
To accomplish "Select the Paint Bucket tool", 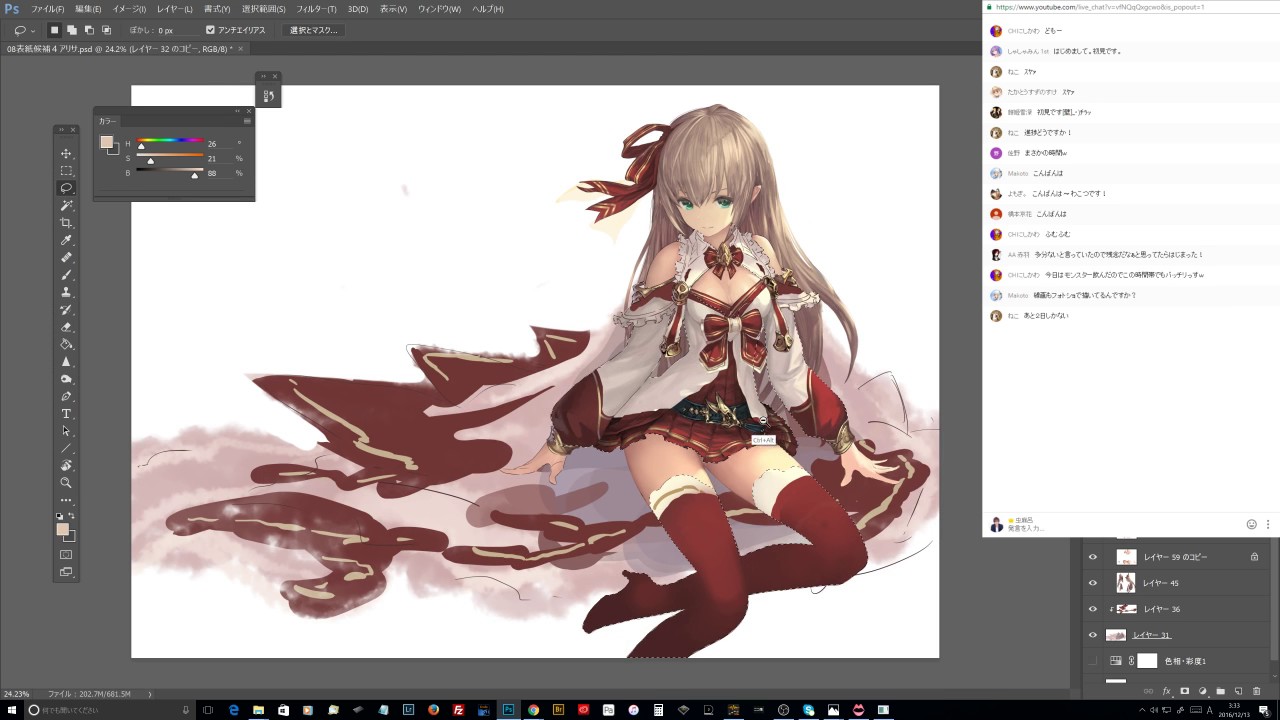I will click(66, 344).
